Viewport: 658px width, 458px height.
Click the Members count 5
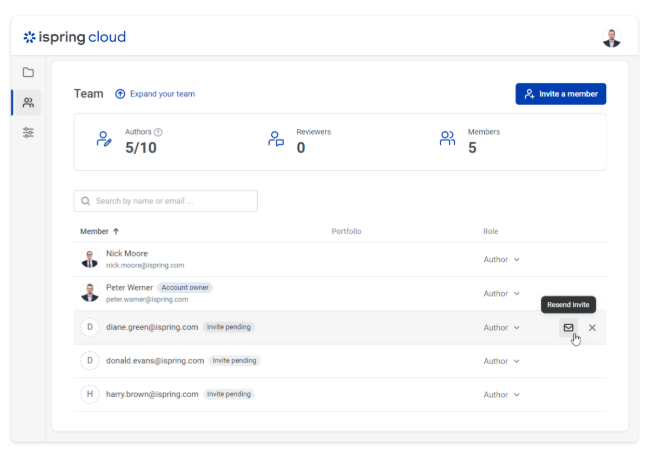pos(472,148)
